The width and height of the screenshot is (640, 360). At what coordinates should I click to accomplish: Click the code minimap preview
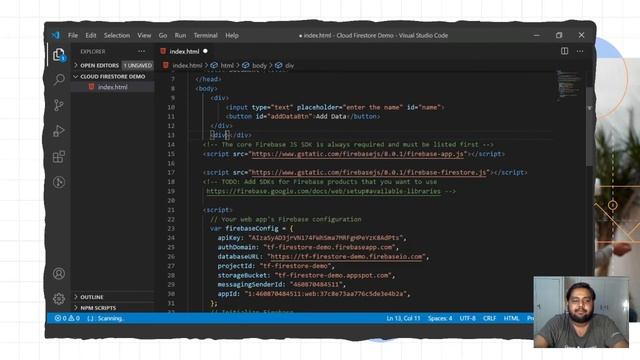pos(569,86)
